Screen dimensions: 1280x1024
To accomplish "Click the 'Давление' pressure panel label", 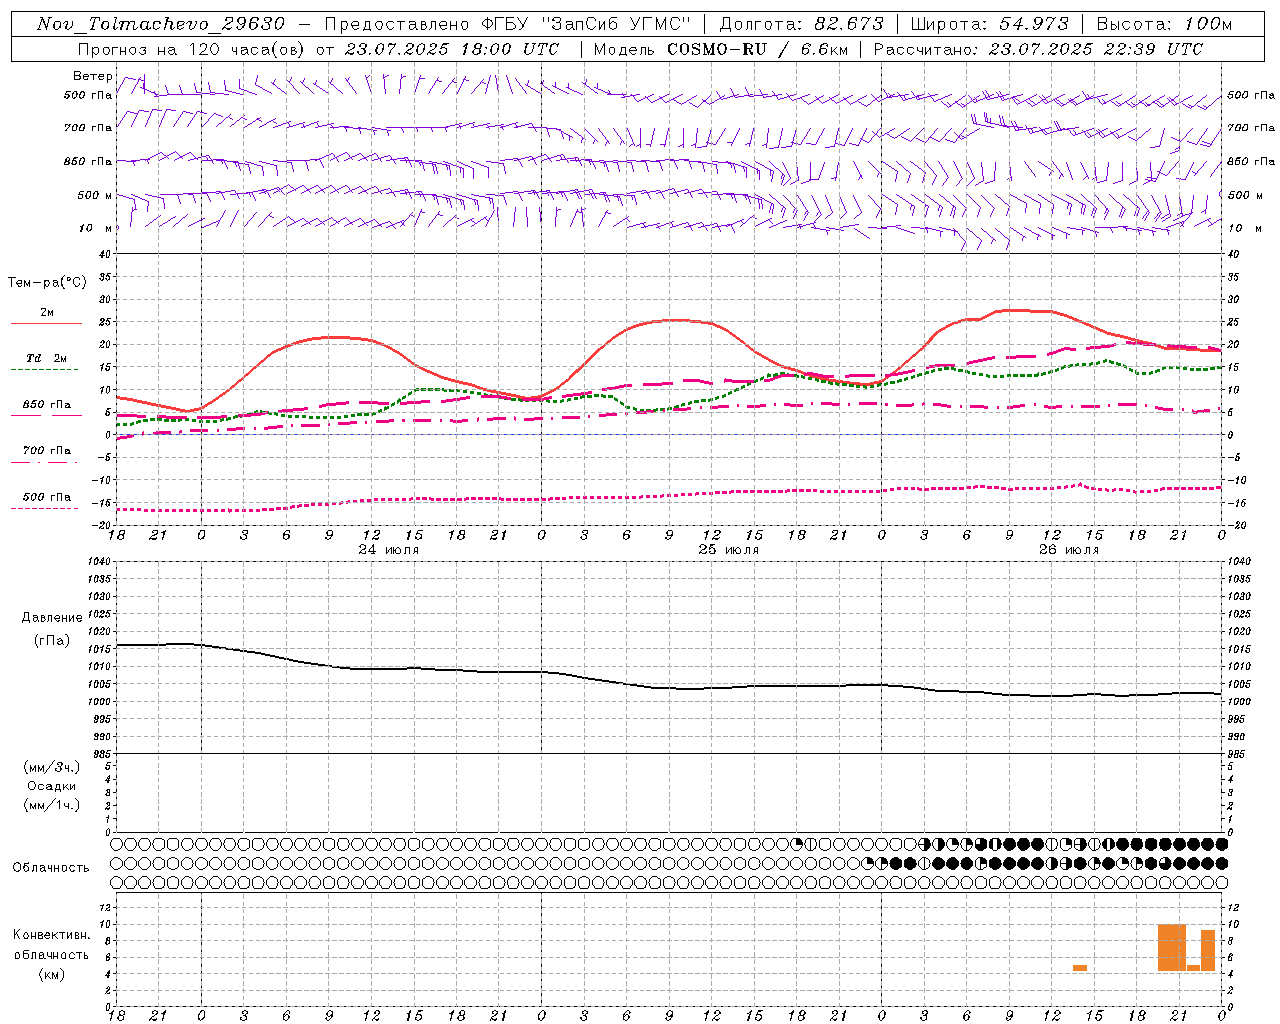I will tap(52, 618).
